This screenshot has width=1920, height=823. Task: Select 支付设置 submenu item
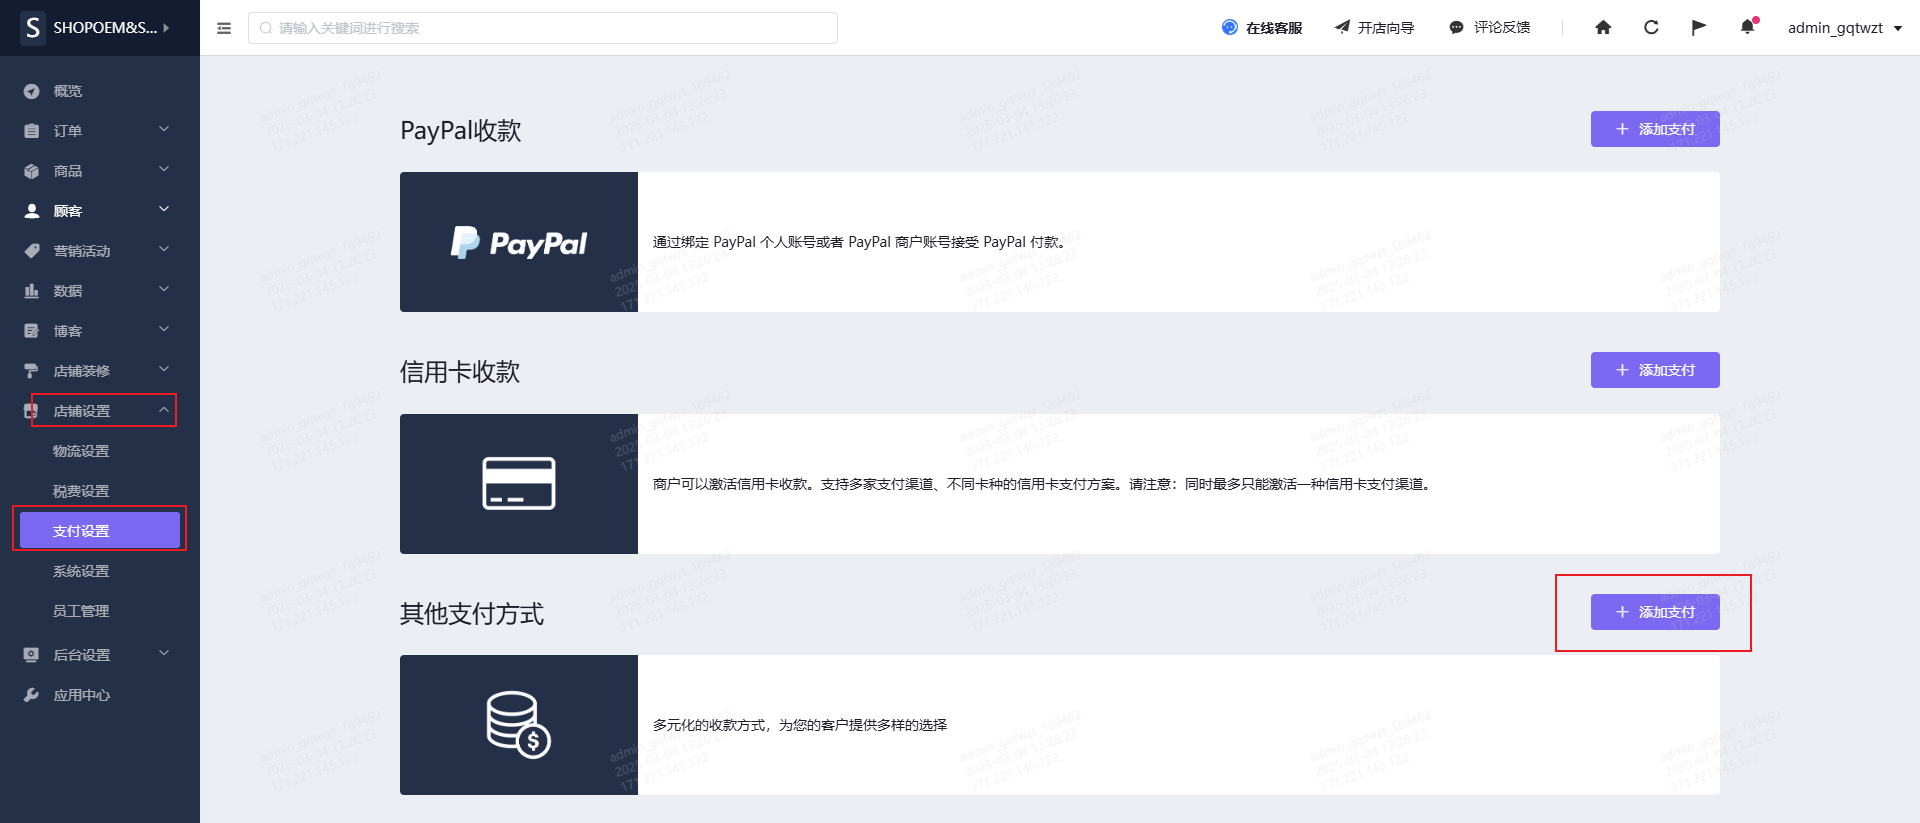tap(100, 530)
